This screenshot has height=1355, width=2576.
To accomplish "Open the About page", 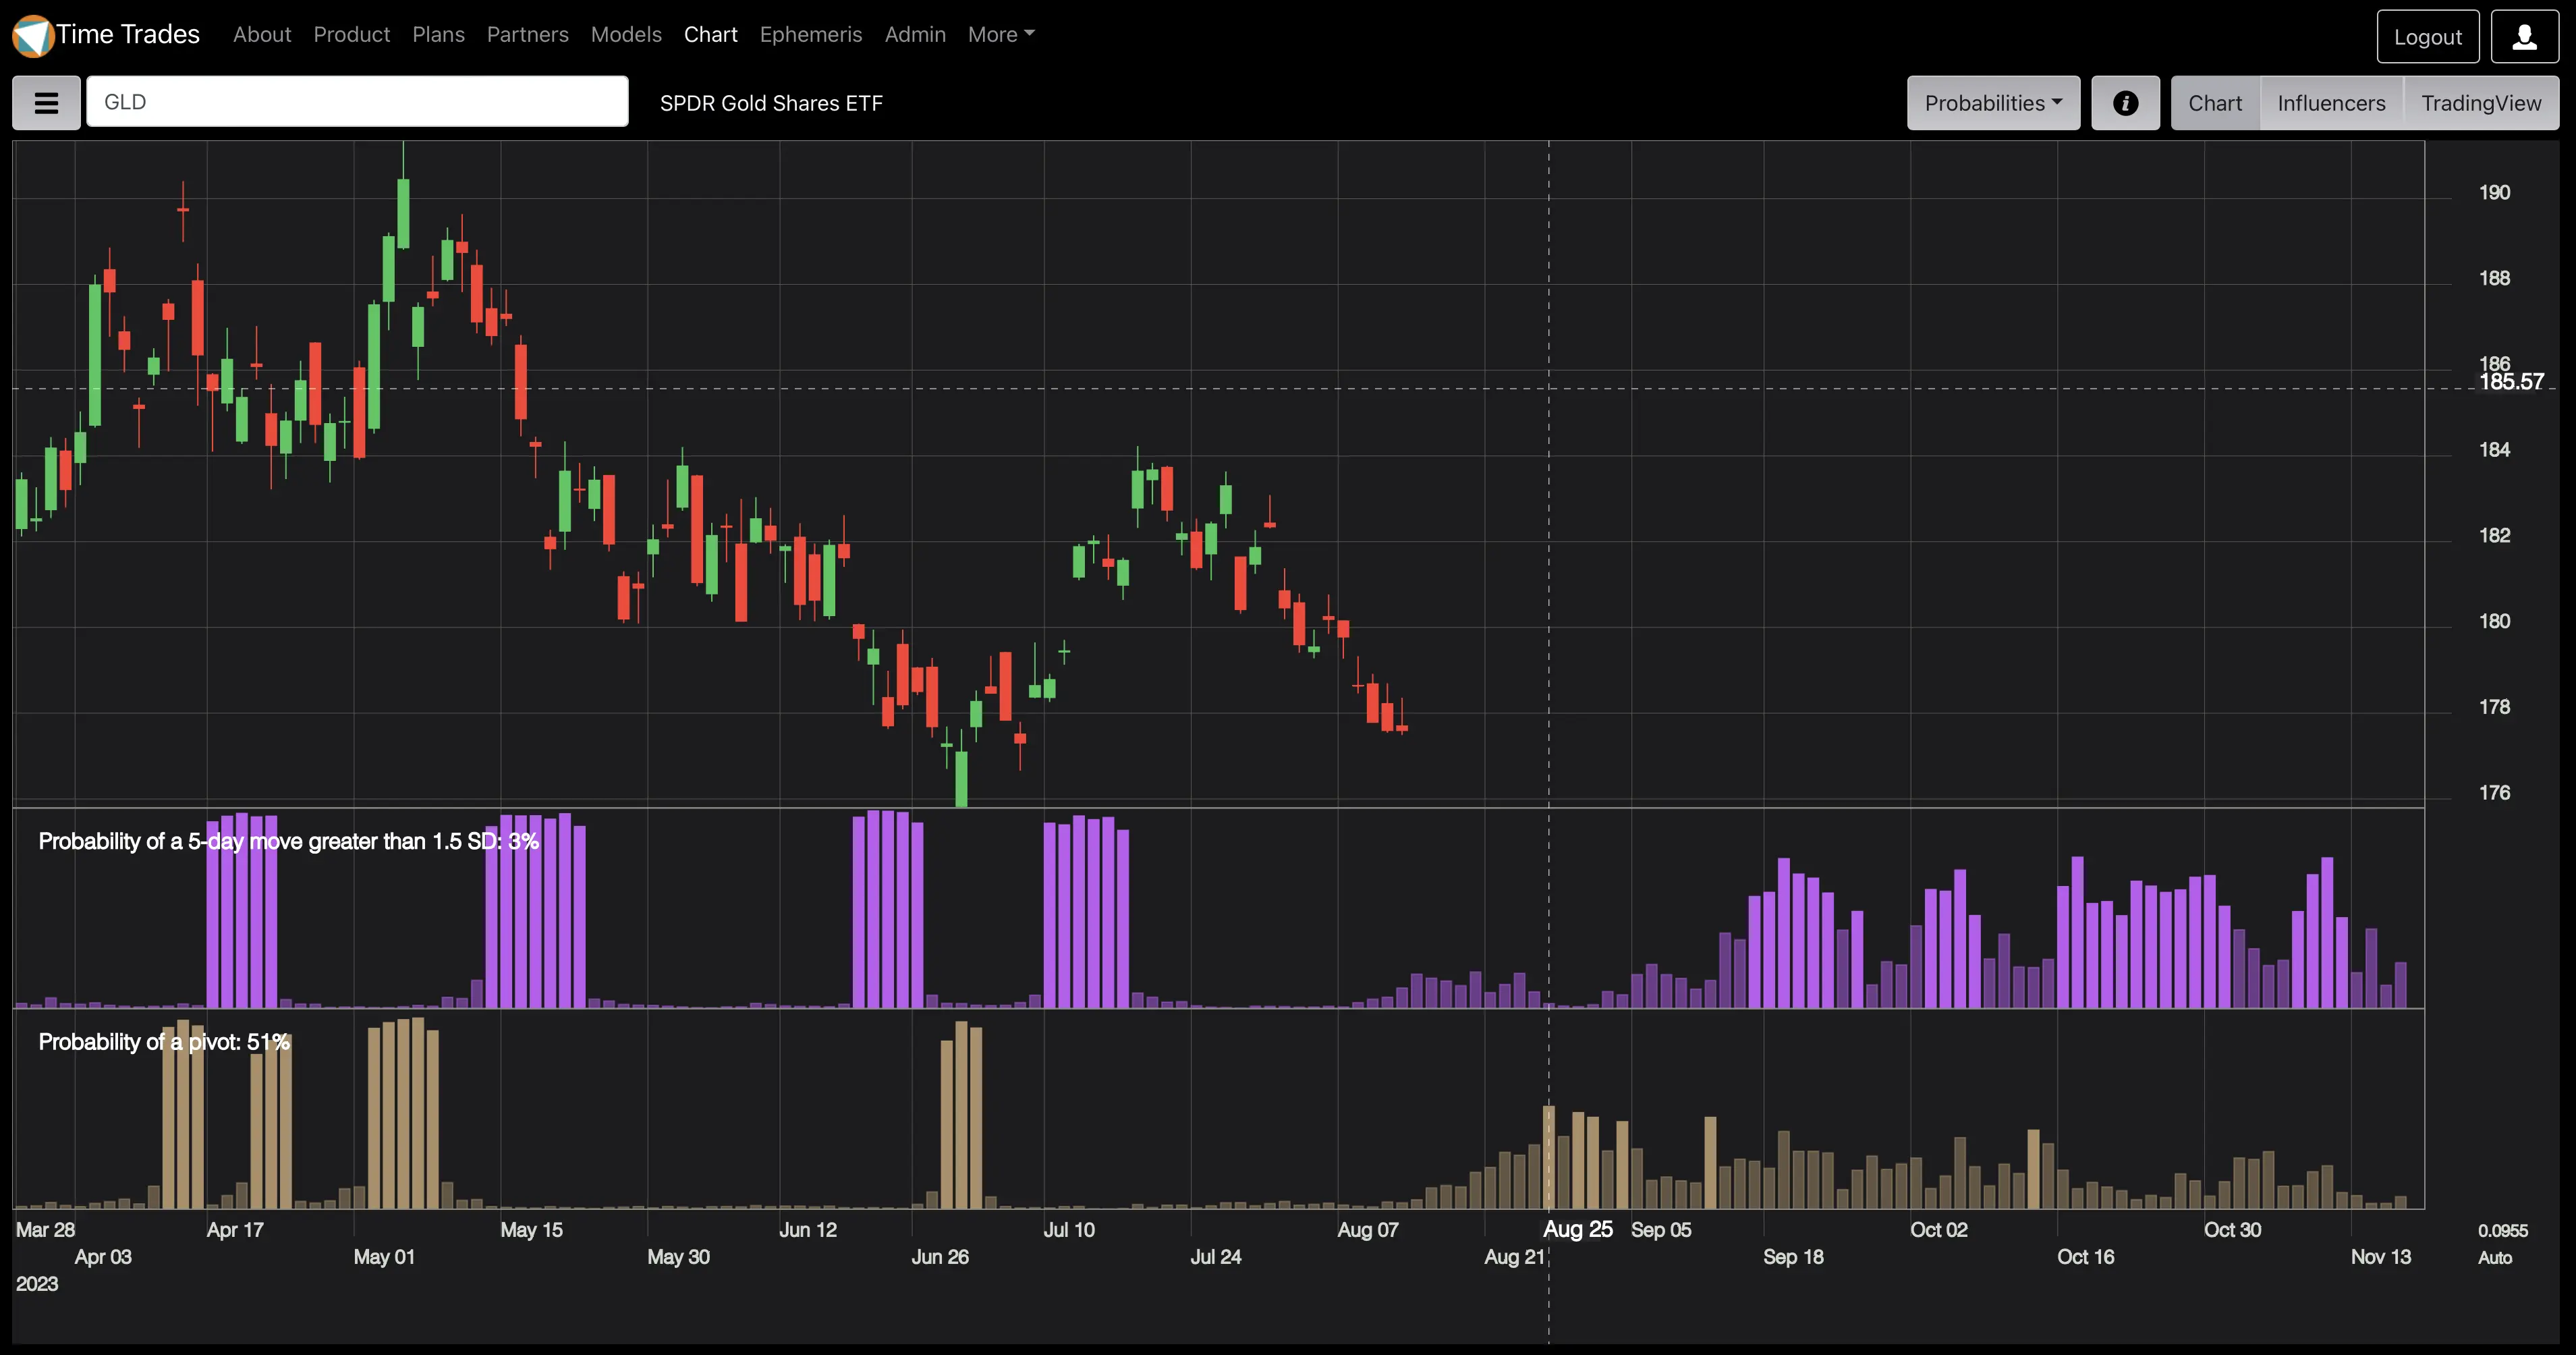I will tap(262, 34).
